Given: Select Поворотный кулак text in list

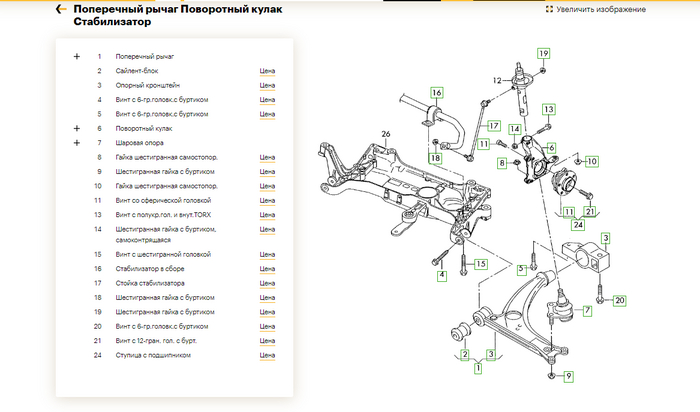Looking at the screenshot, I should click(x=144, y=129).
